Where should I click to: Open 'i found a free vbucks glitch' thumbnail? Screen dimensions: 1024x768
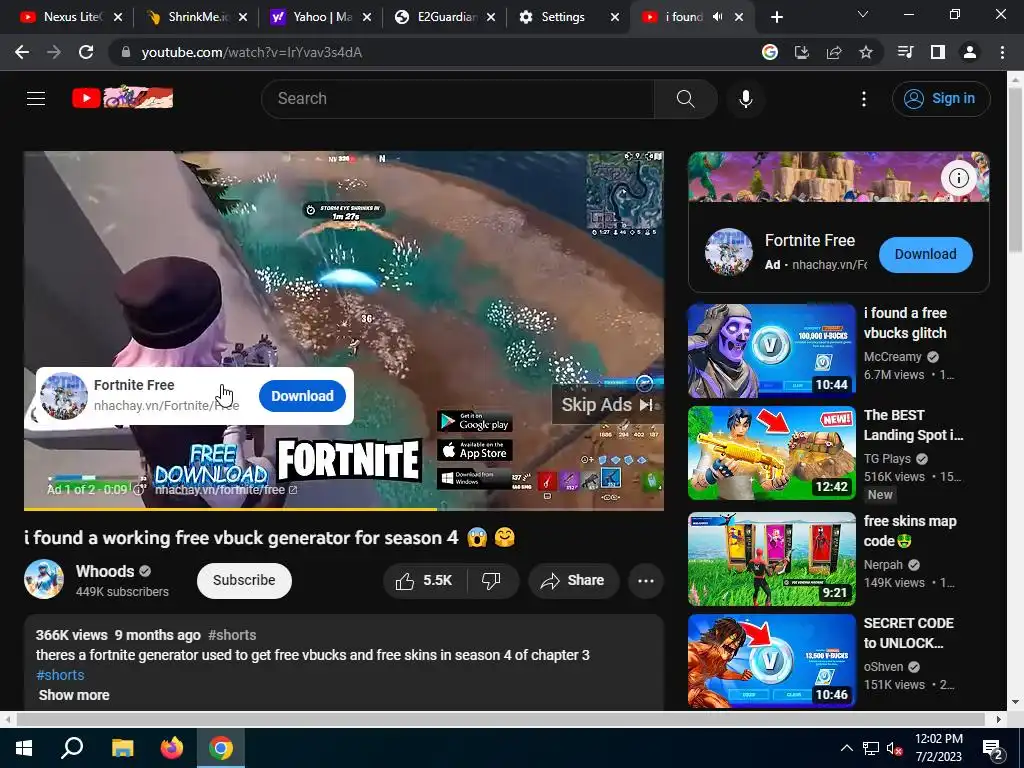771,350
